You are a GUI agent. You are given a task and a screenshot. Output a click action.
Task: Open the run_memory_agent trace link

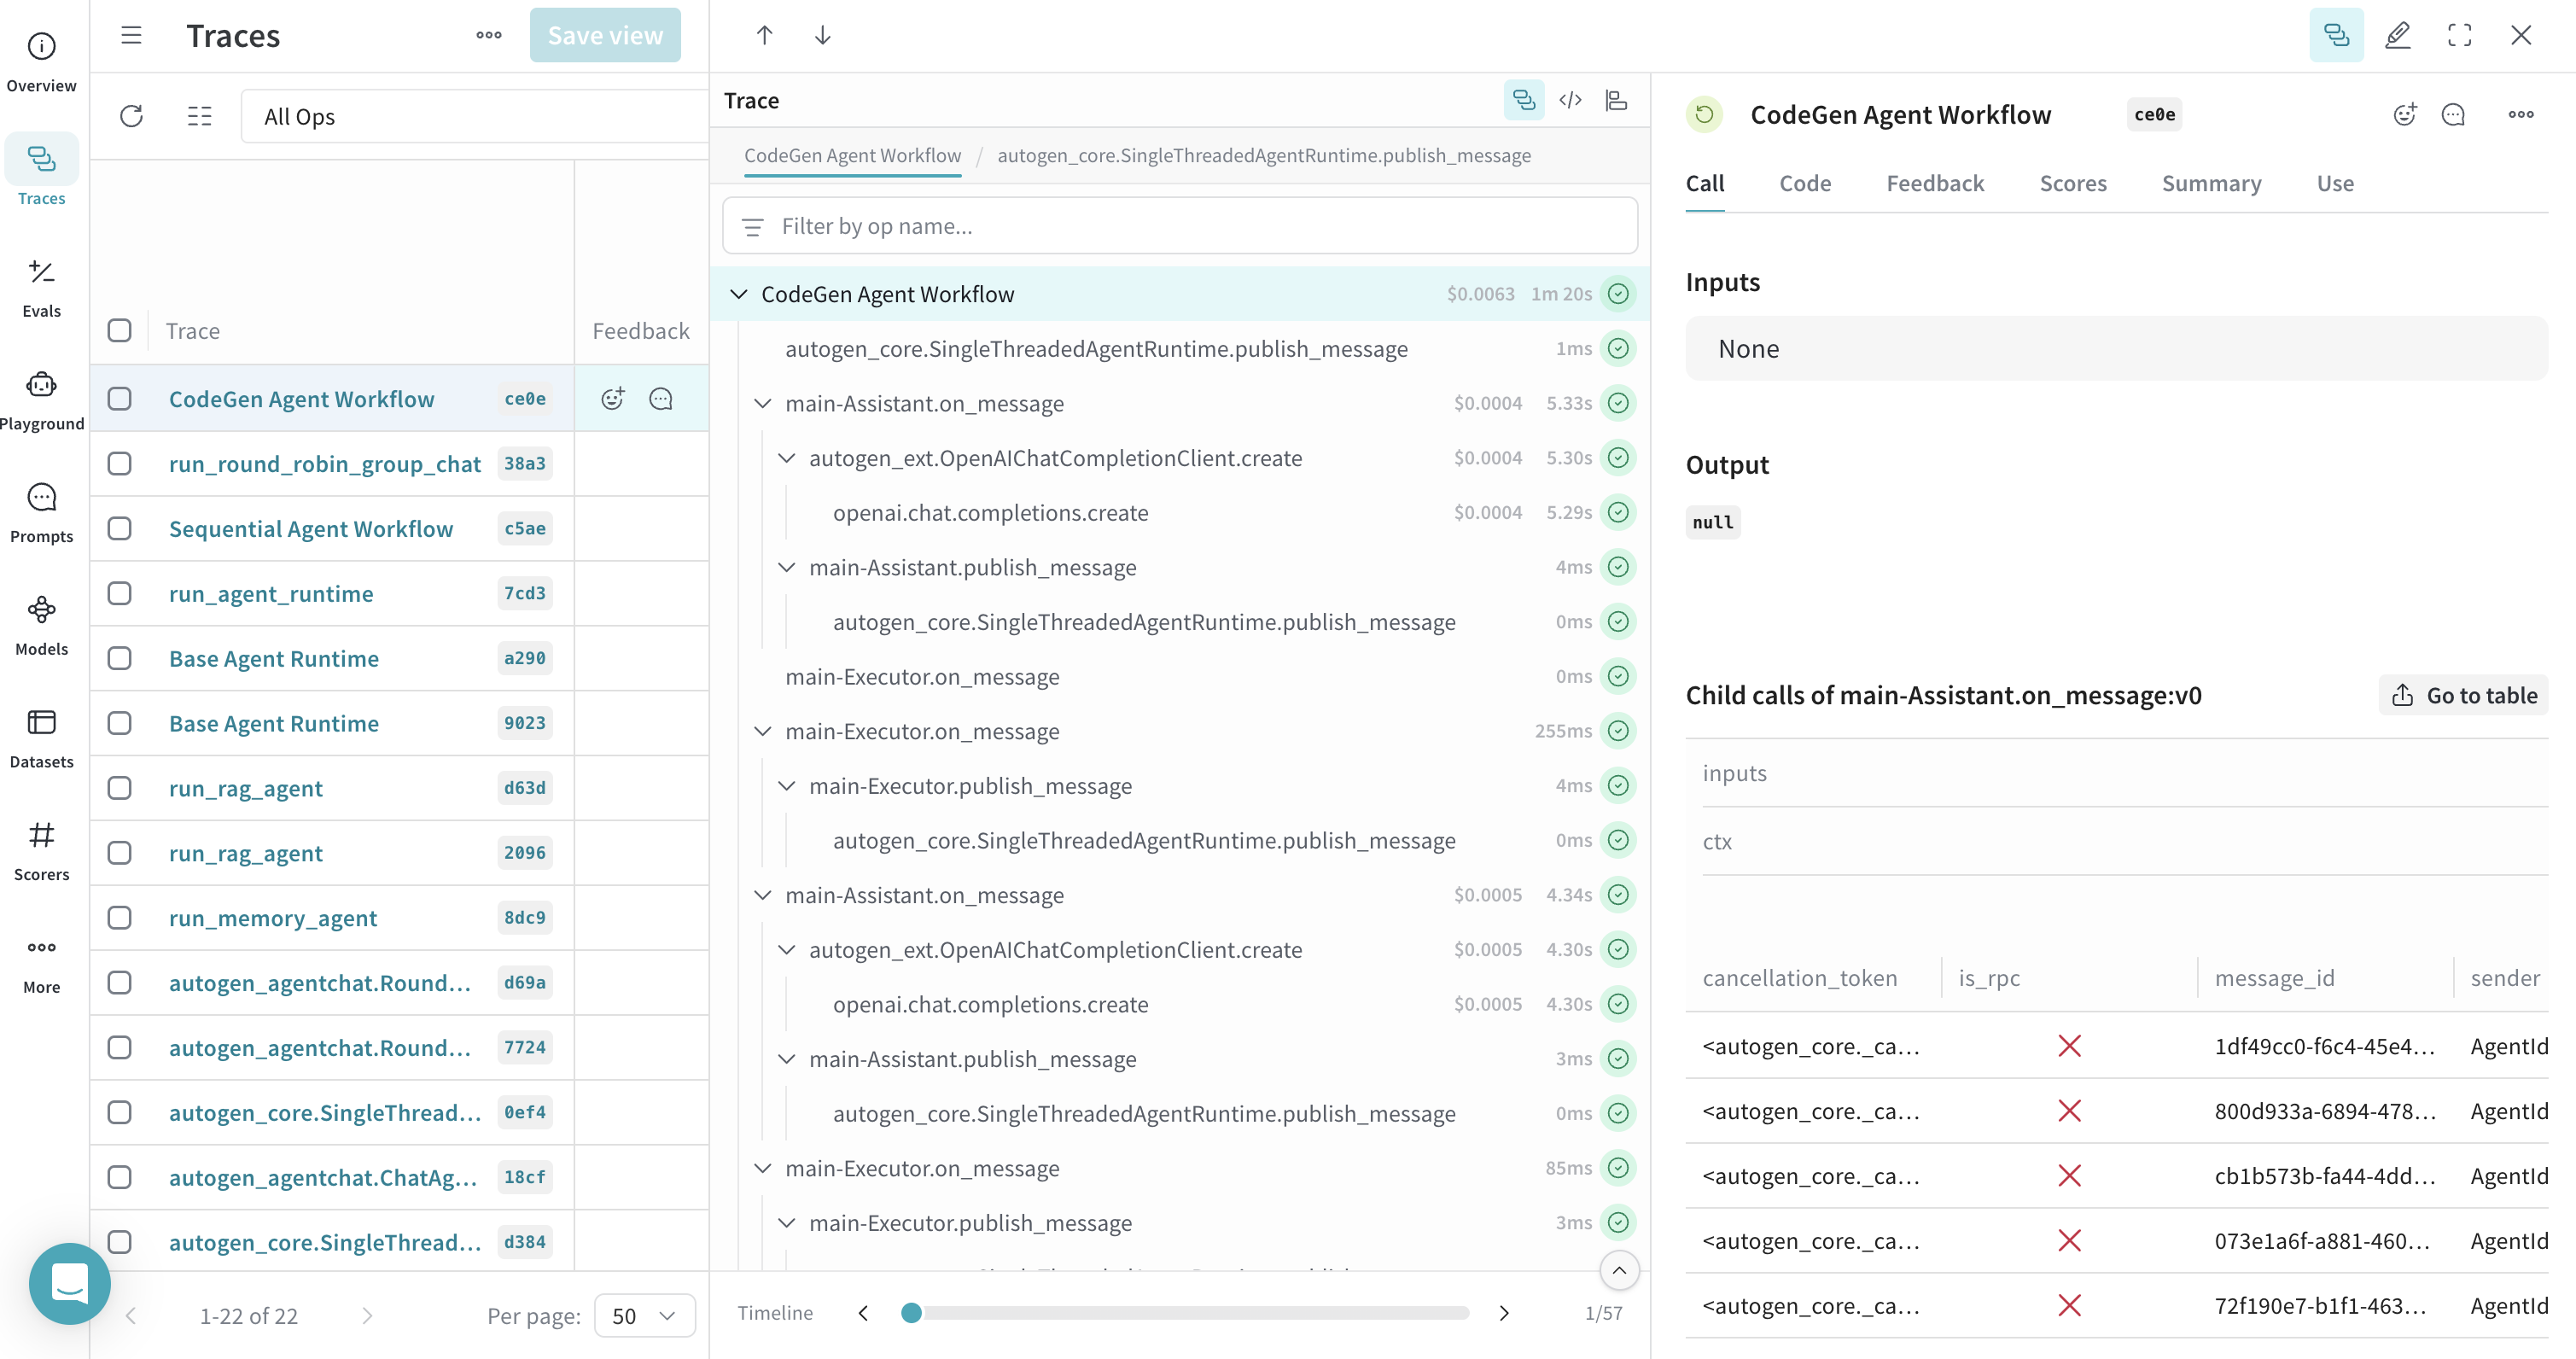click(x=273, y=918)
